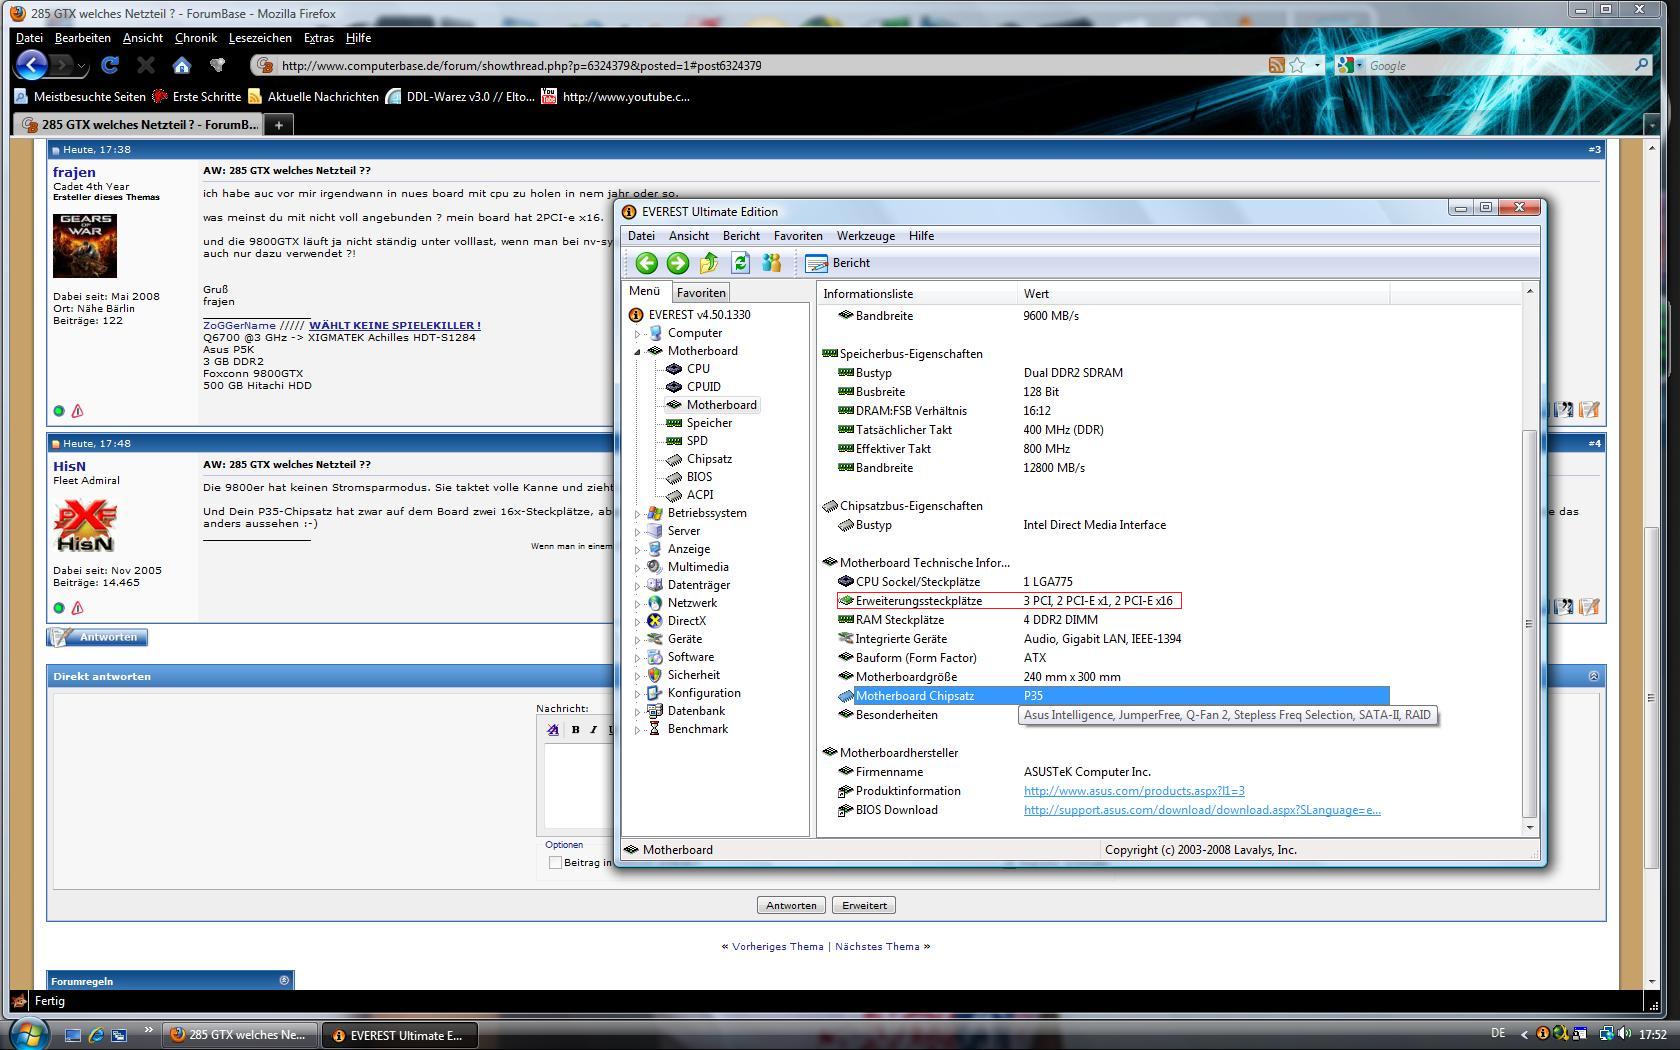
Task: Open the Windows Start menu
Action: [28, 1034]
